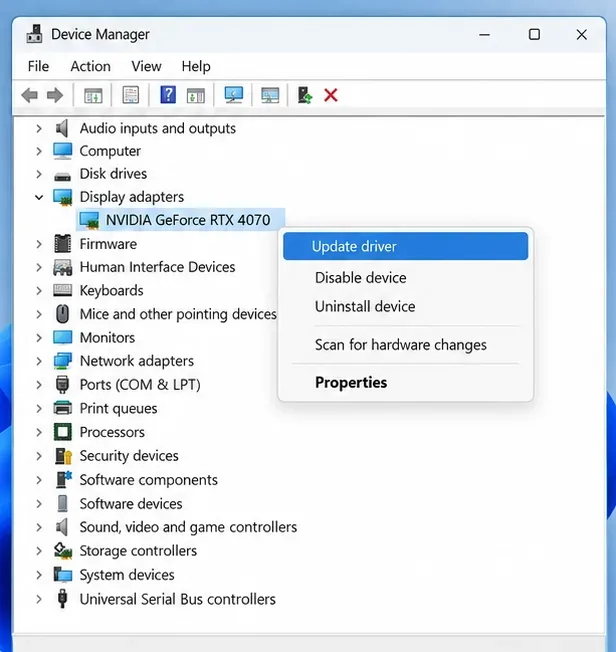The width and height of the screenshot is (616, 652).
Task: Click the Device Manager title bar icon
Action: 34,34
